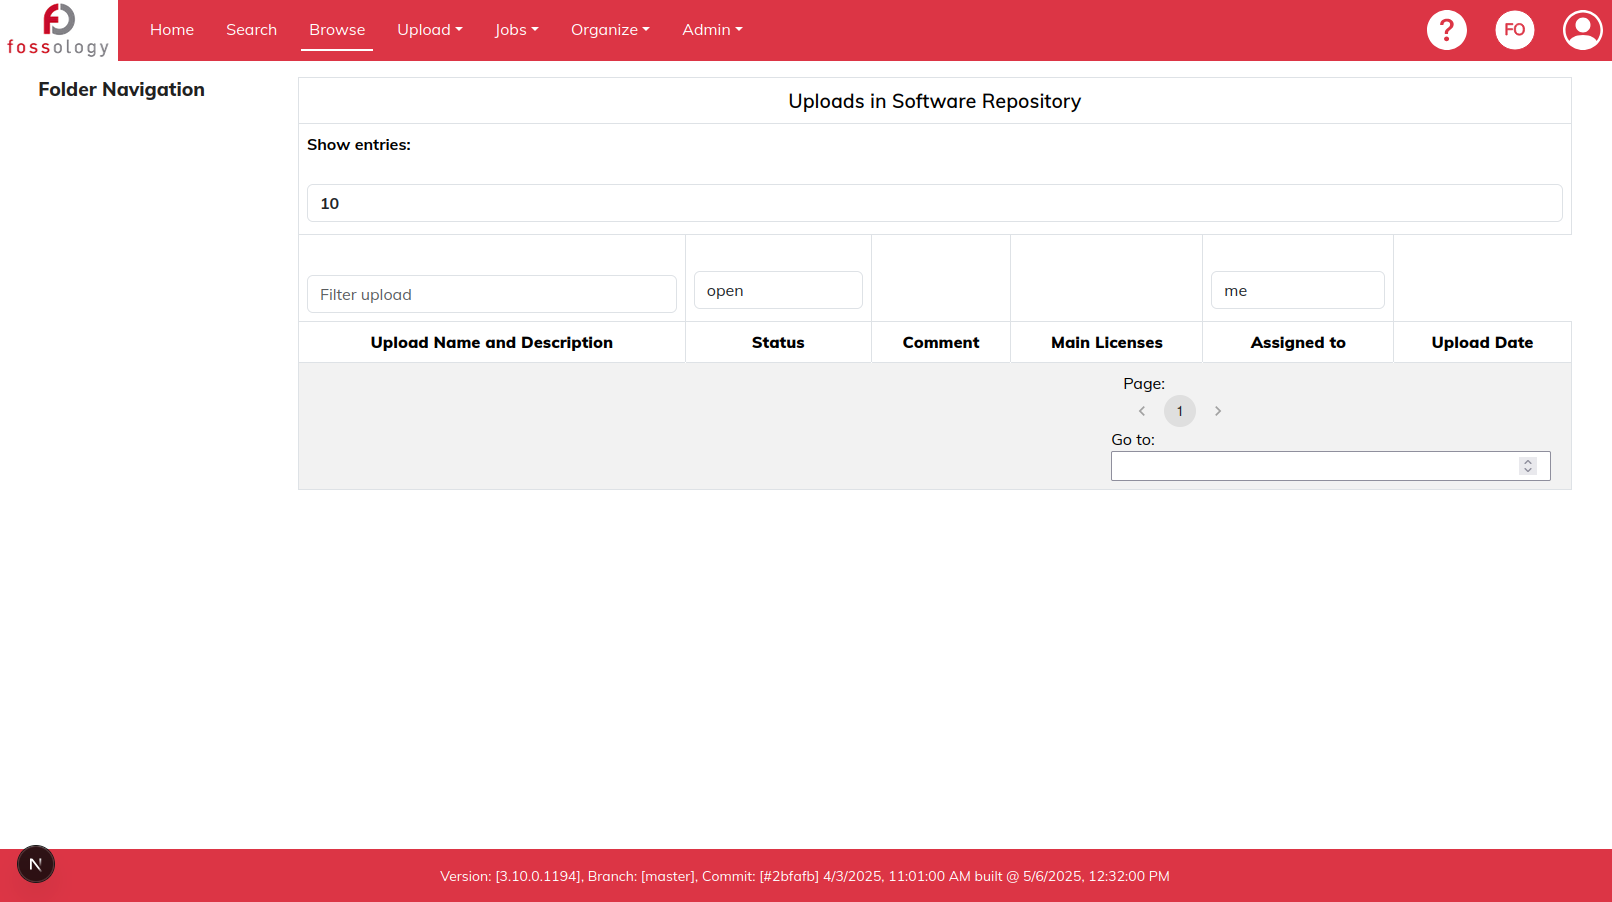Sort by Upload Name and Description column
Viewport: 1612px width, 902px height.
[492, 342]
